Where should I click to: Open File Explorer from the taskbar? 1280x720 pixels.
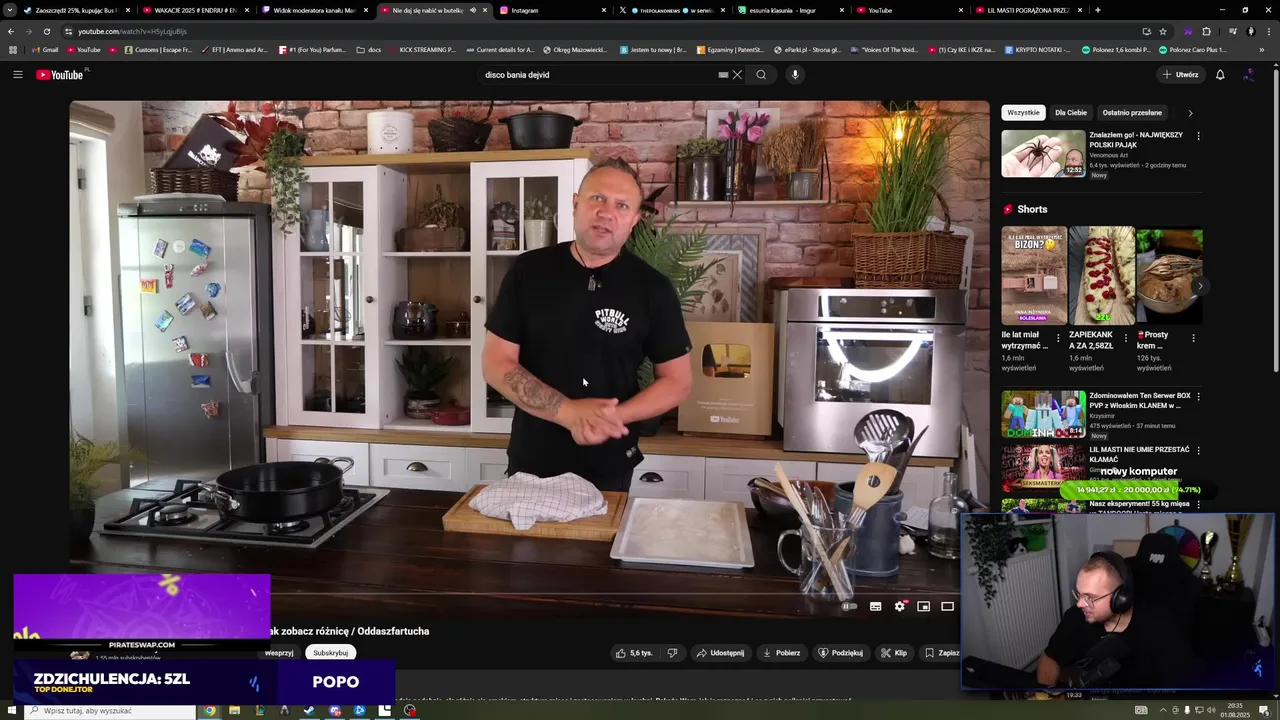click(x=235, y=710)
